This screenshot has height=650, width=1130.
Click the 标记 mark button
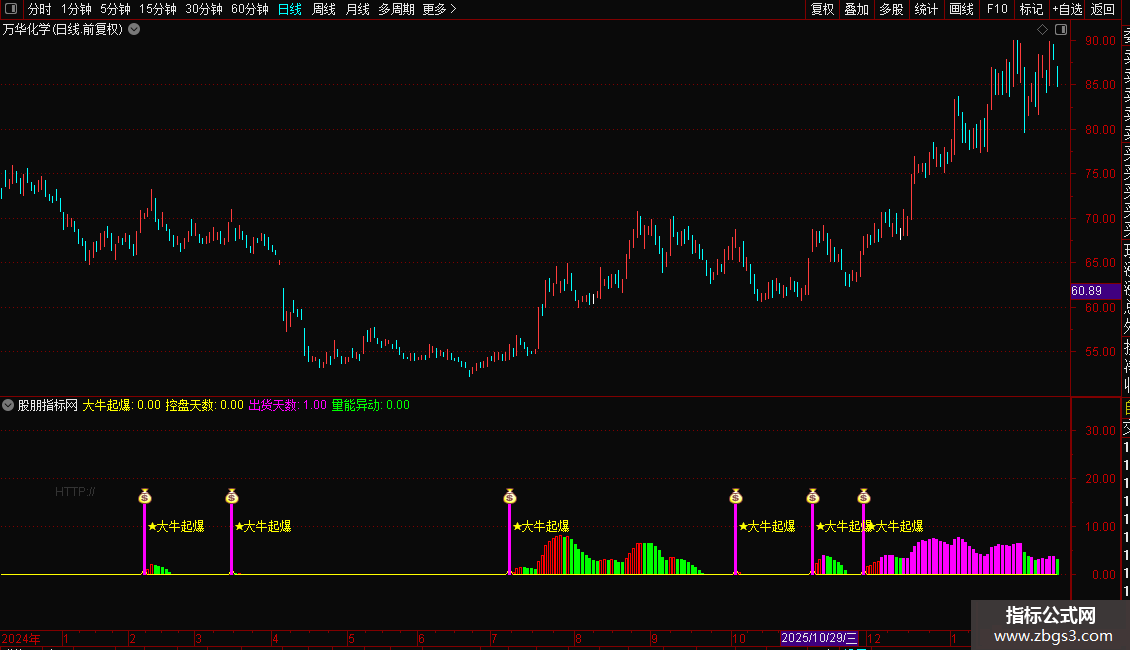tap(1031, 9)
